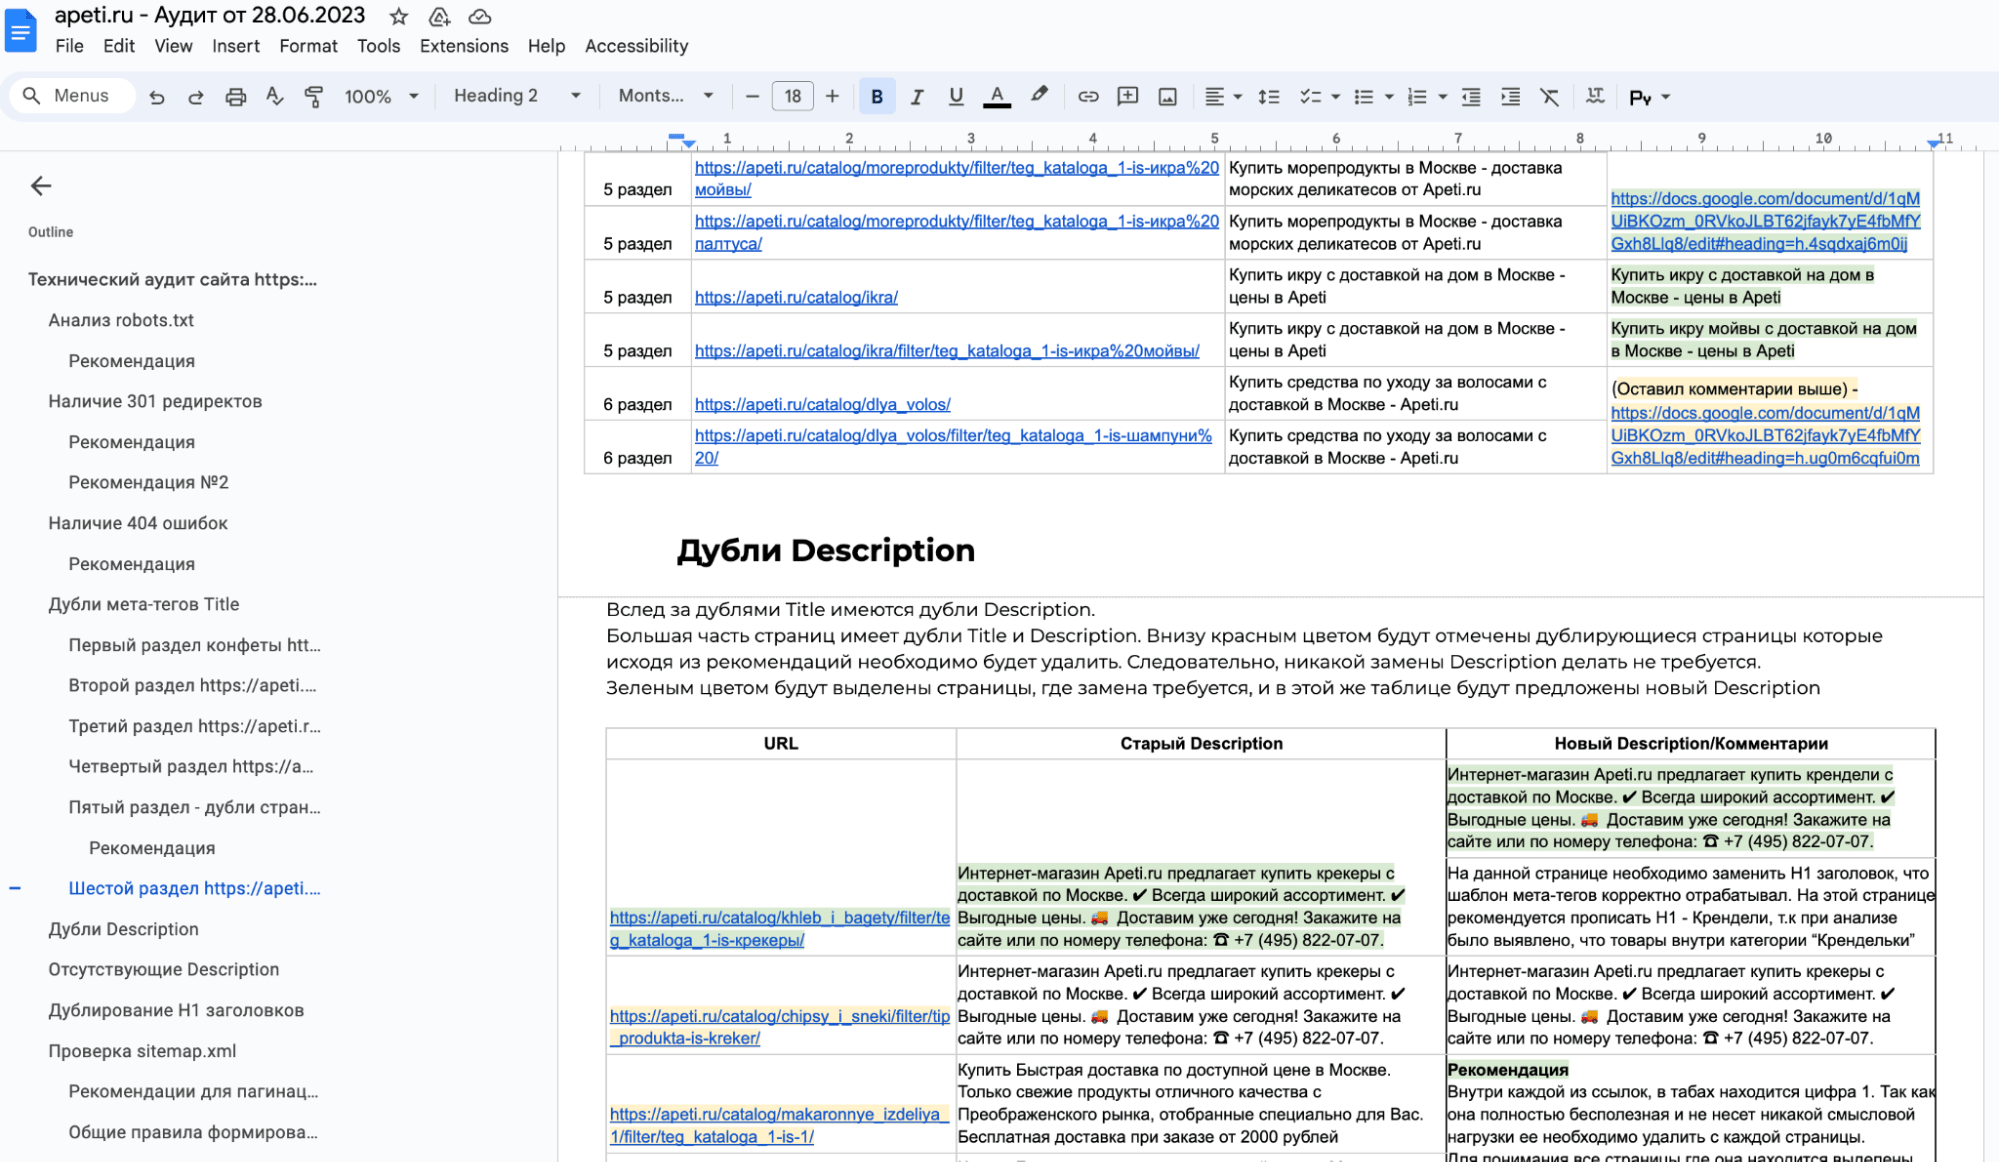Close the outline with back arrow
Viewport: 1999px width, 1162px height.
click(x=41, y=186)
